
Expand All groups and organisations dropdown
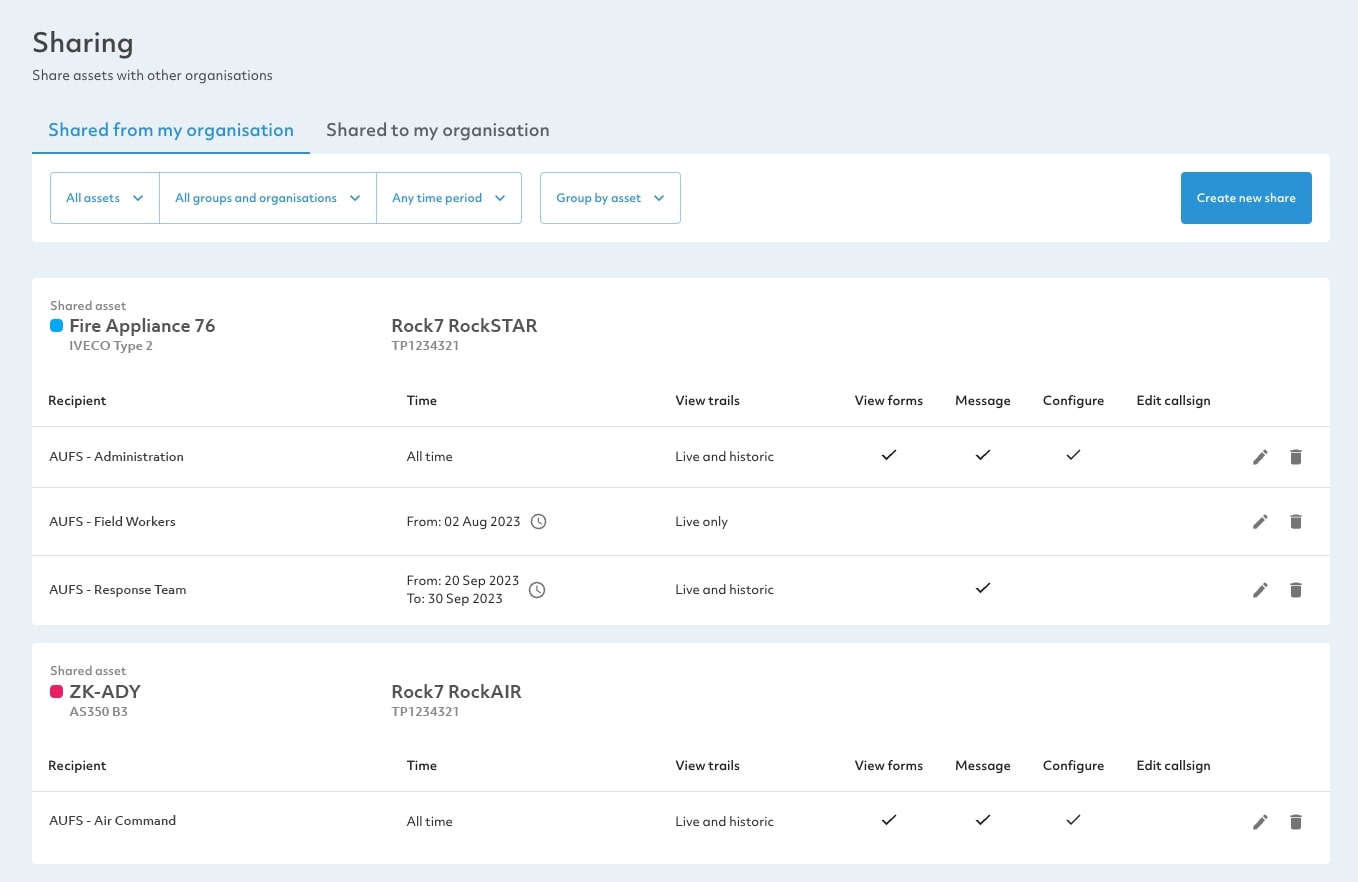pyautogui.click(x=267, y=198)
